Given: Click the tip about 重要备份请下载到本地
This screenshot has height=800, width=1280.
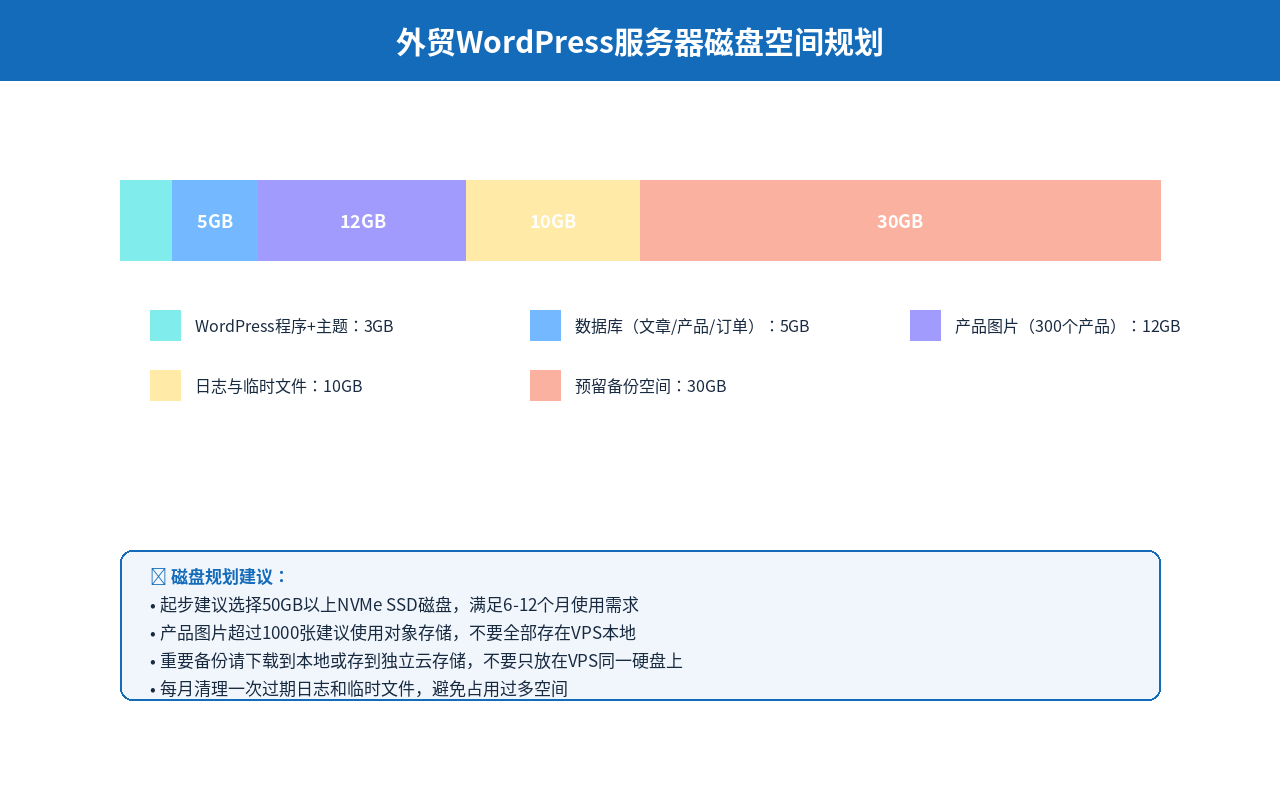Looking at the screenshot, I should (416, 660).
